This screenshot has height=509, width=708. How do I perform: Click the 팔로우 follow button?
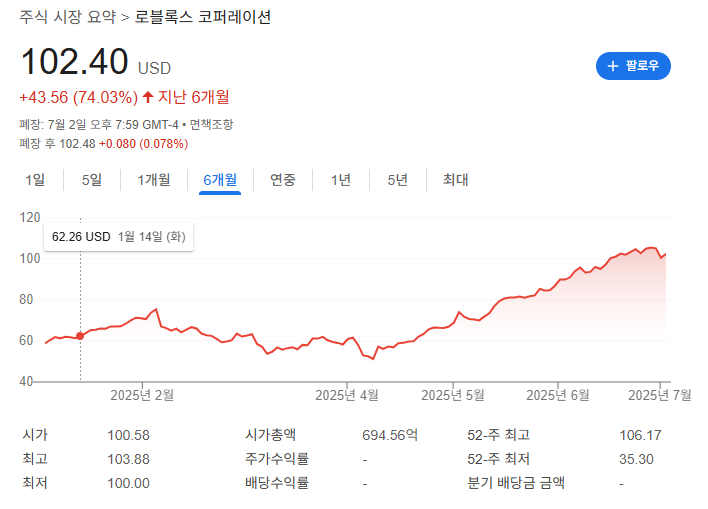(x=633, y=66)
